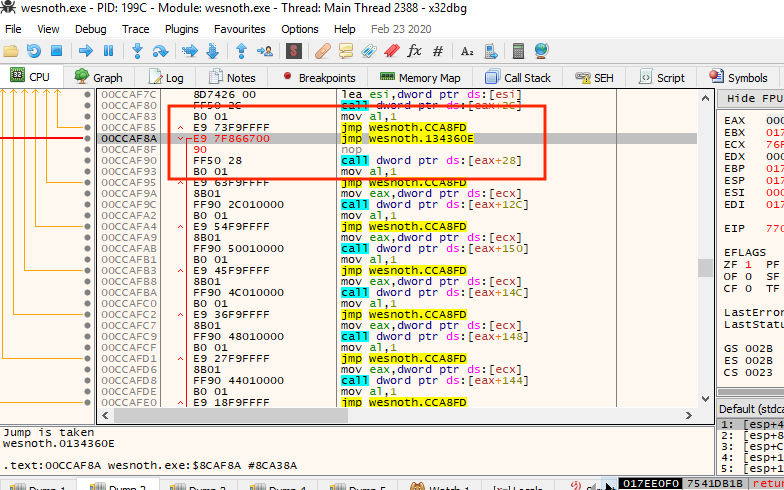
Task: Open the Comments icon in toolbar
Action: point(346,50)
